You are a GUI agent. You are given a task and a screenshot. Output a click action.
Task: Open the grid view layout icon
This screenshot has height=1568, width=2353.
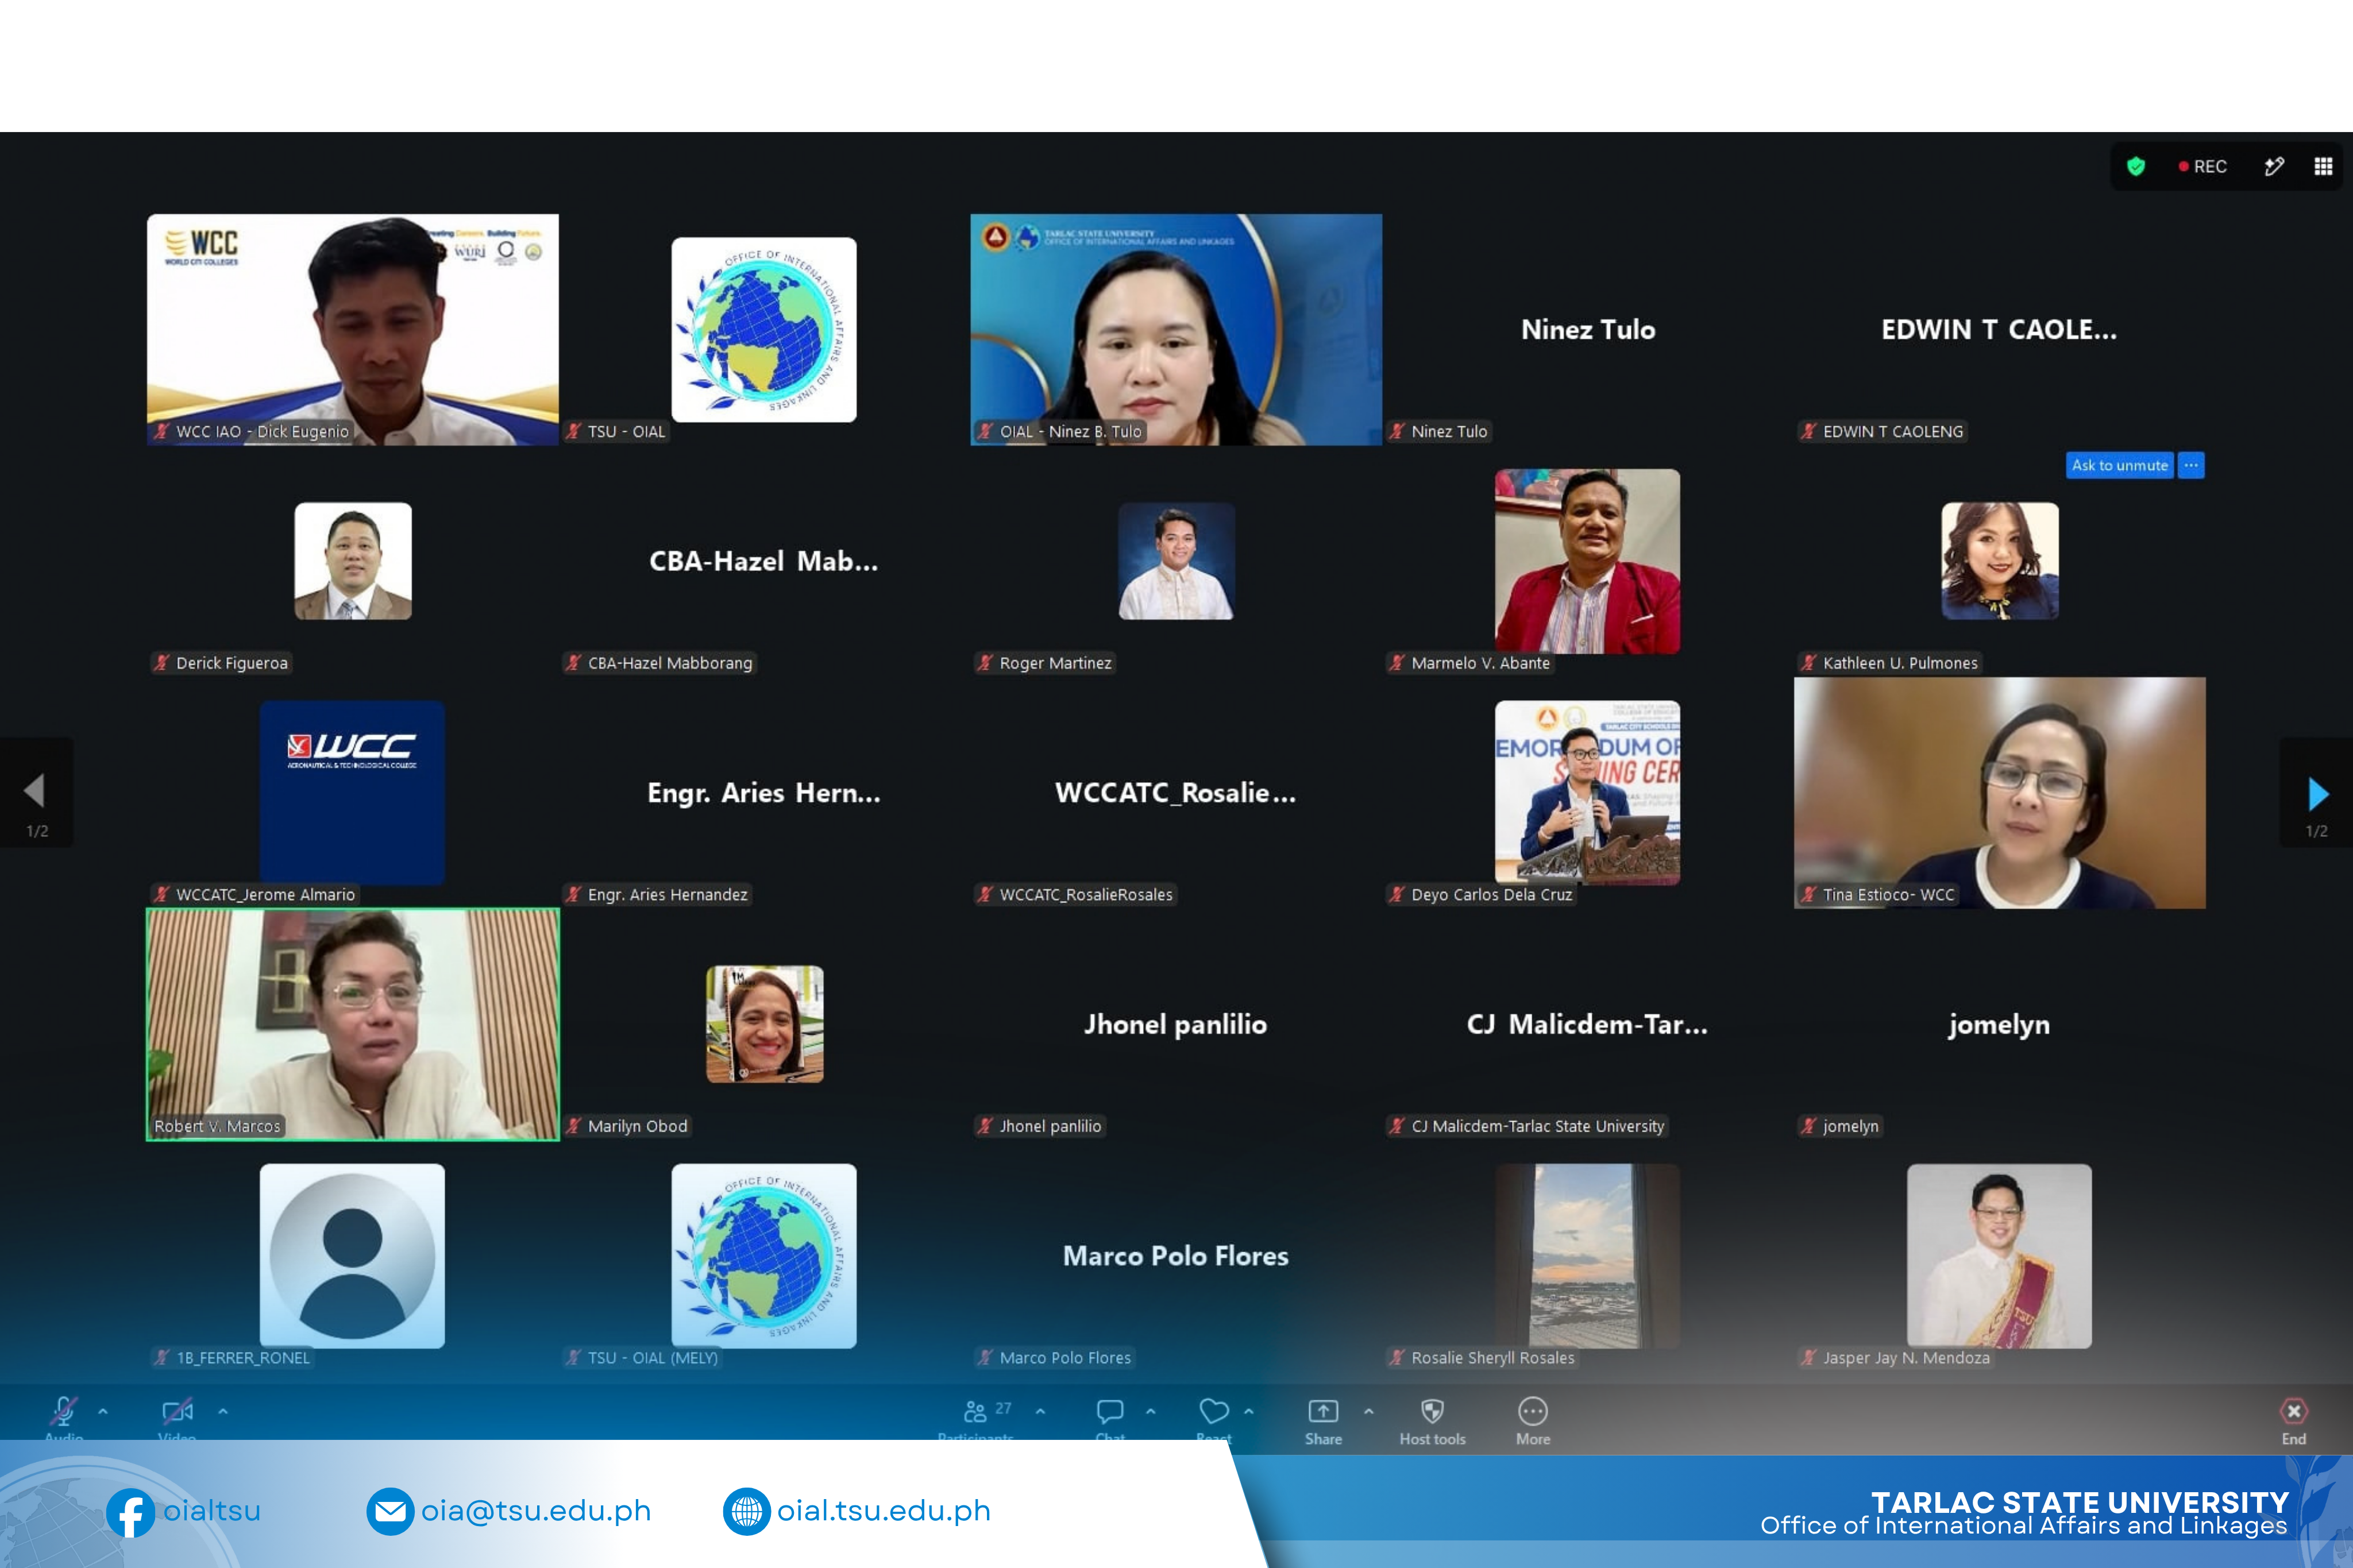point(2323,166)
